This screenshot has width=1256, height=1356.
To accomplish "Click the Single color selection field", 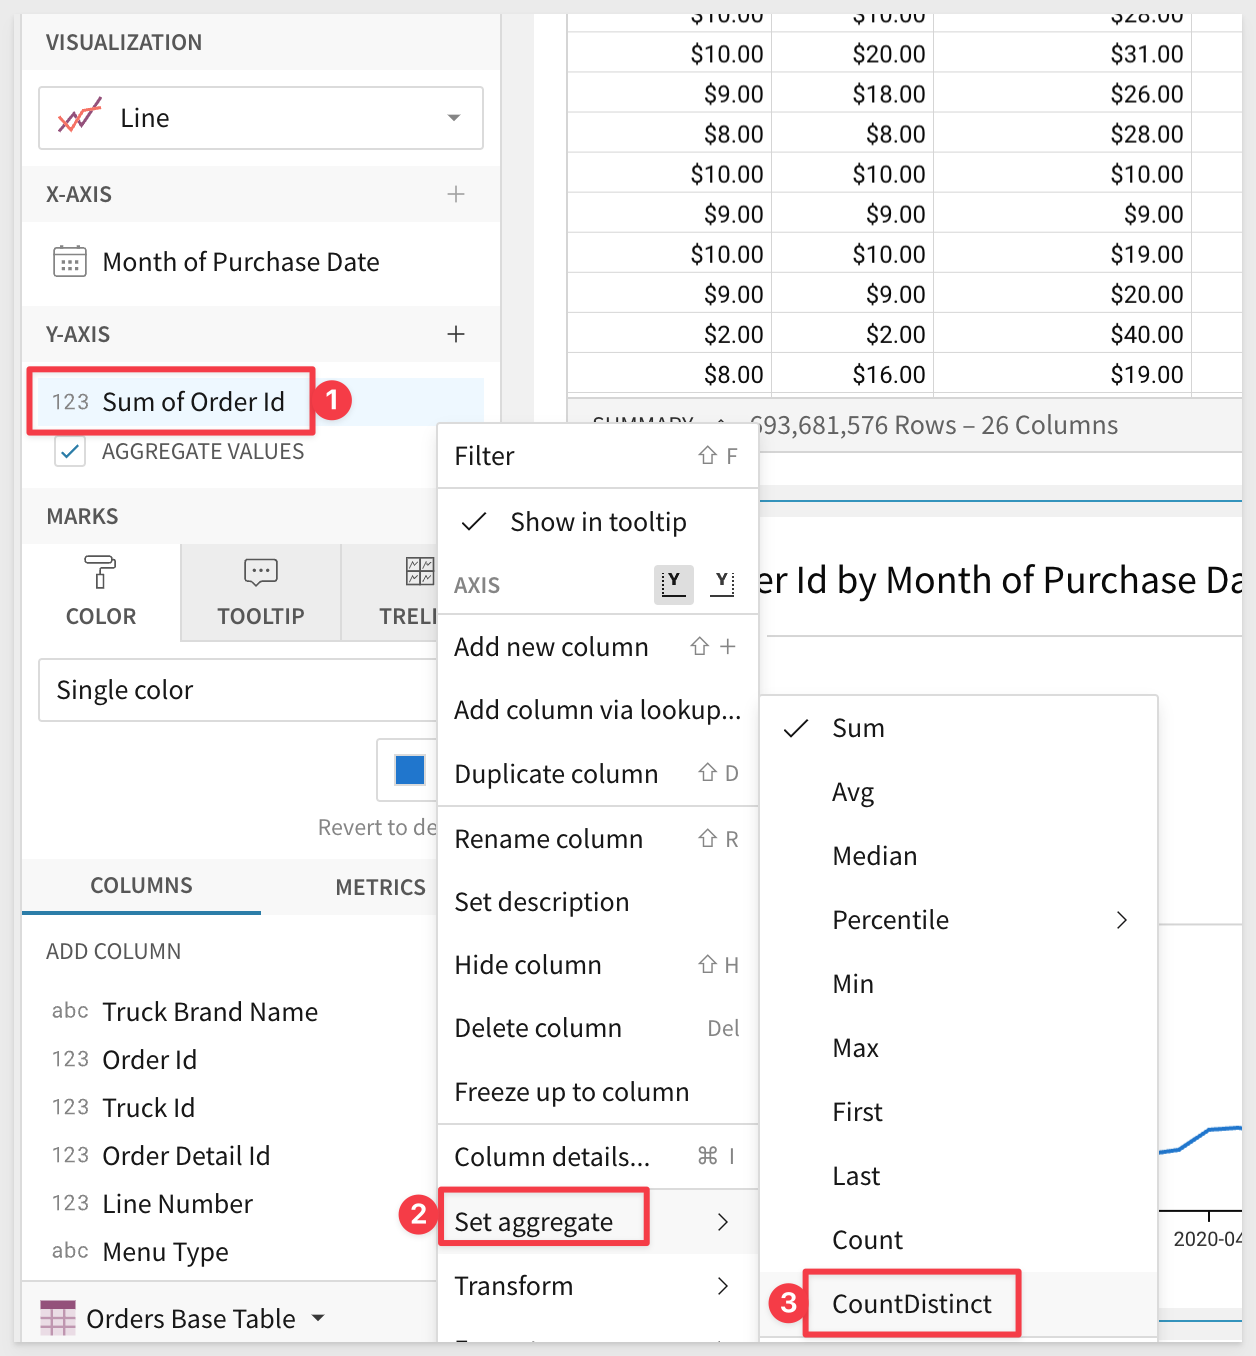I will pos(236,690).
